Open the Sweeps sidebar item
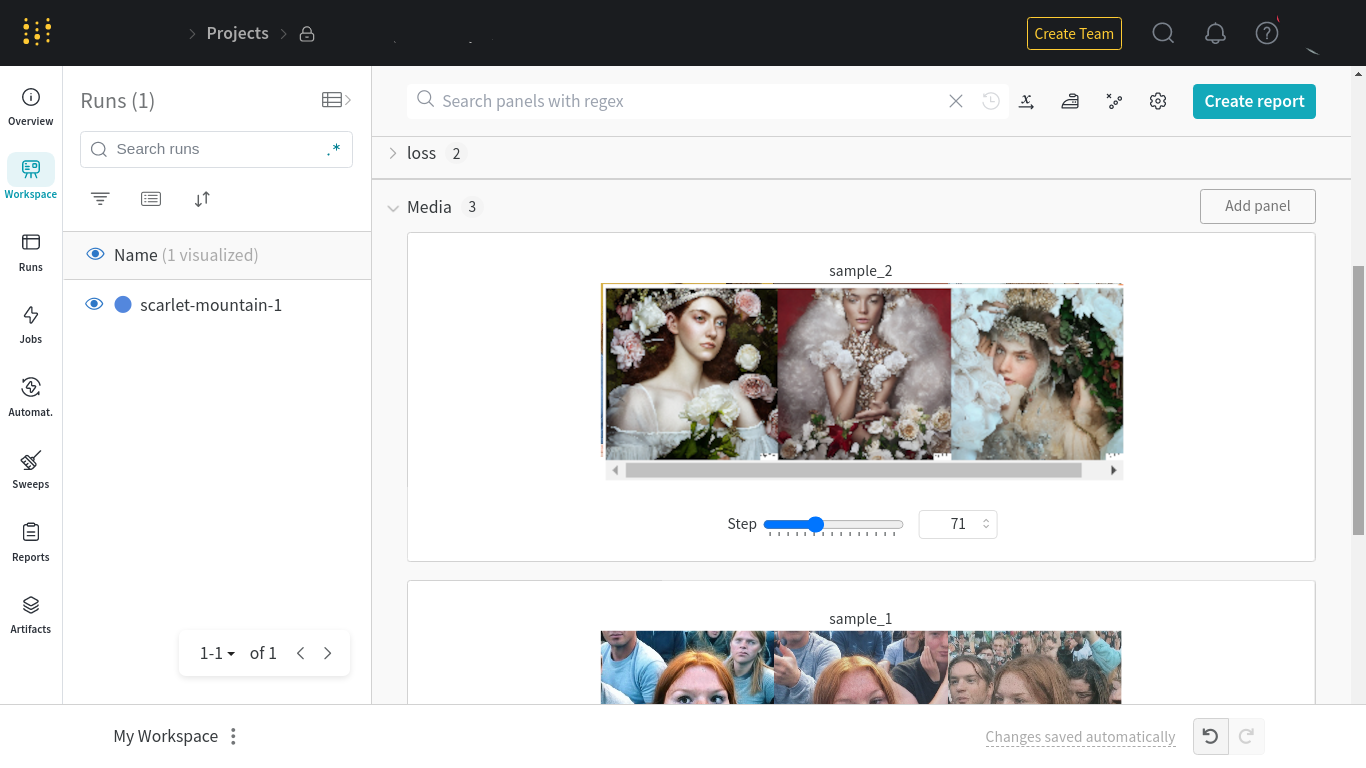 click(x=31, y=470)
